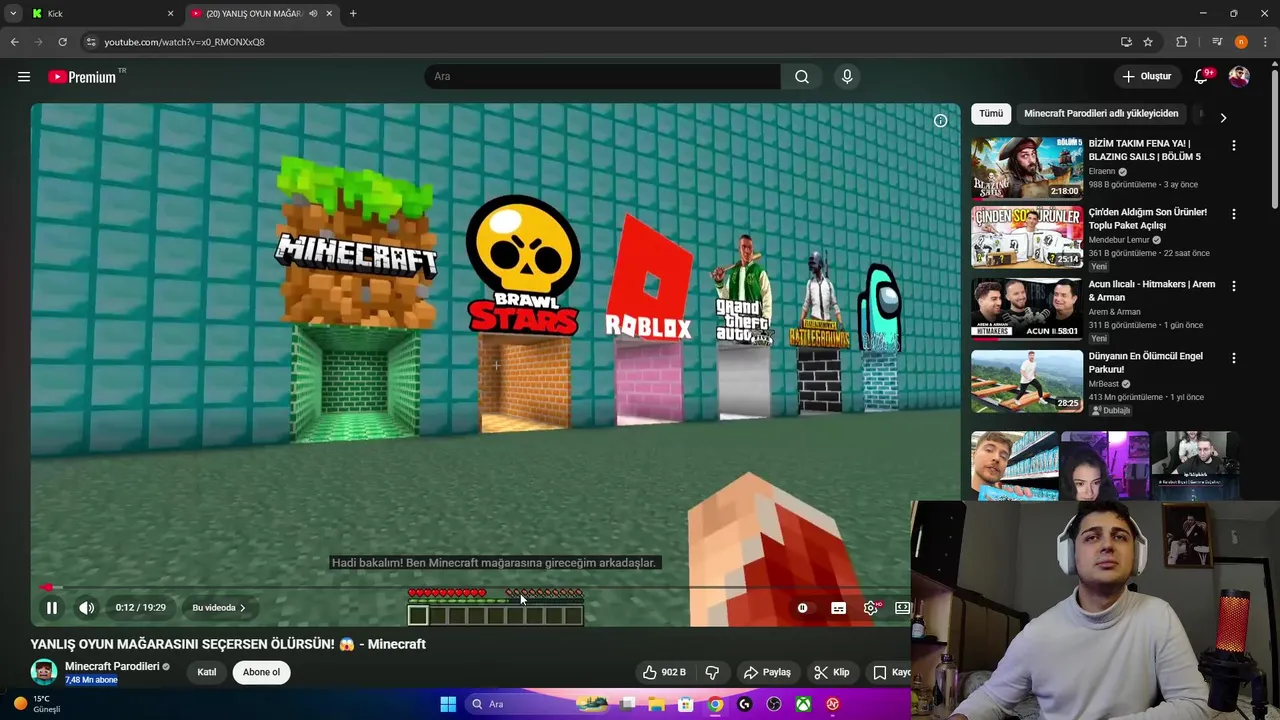The image size is (1280, 720).
Task: Pause the video with the pause button
Action: (51, 607)
